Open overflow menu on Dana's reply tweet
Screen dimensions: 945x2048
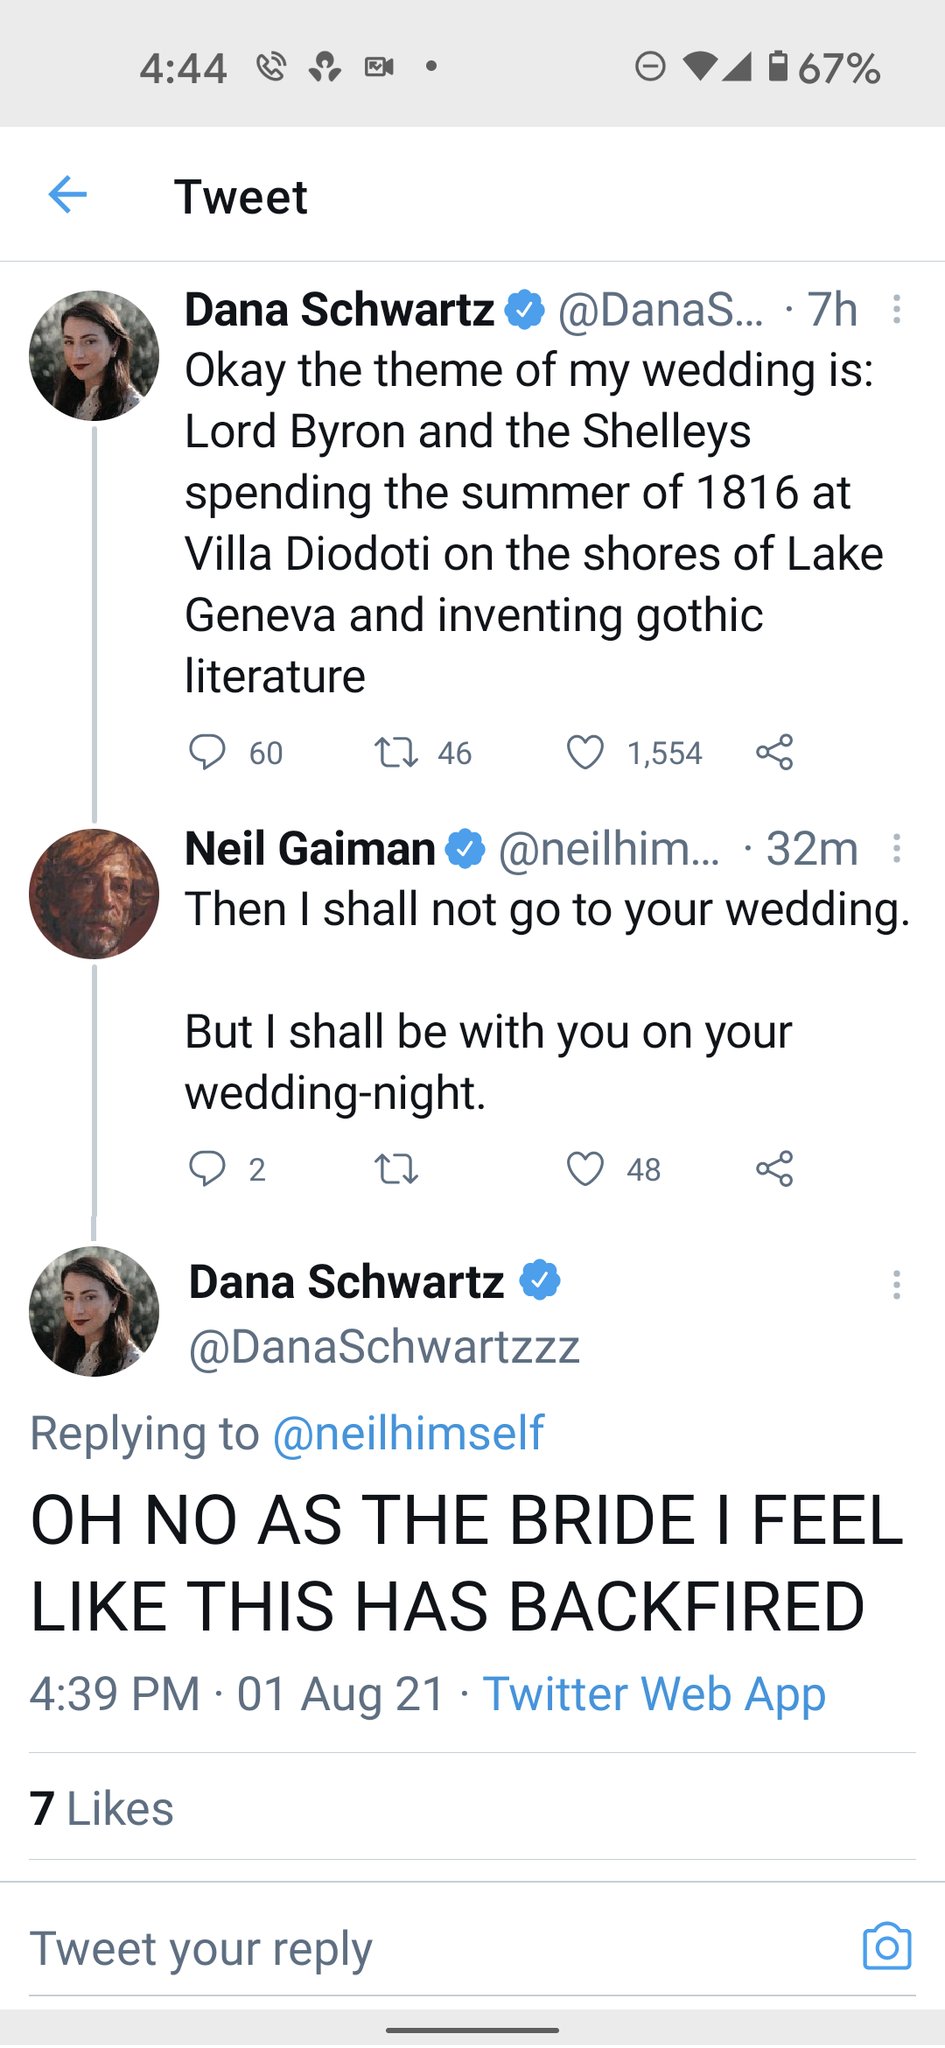tap(896, 1284)
